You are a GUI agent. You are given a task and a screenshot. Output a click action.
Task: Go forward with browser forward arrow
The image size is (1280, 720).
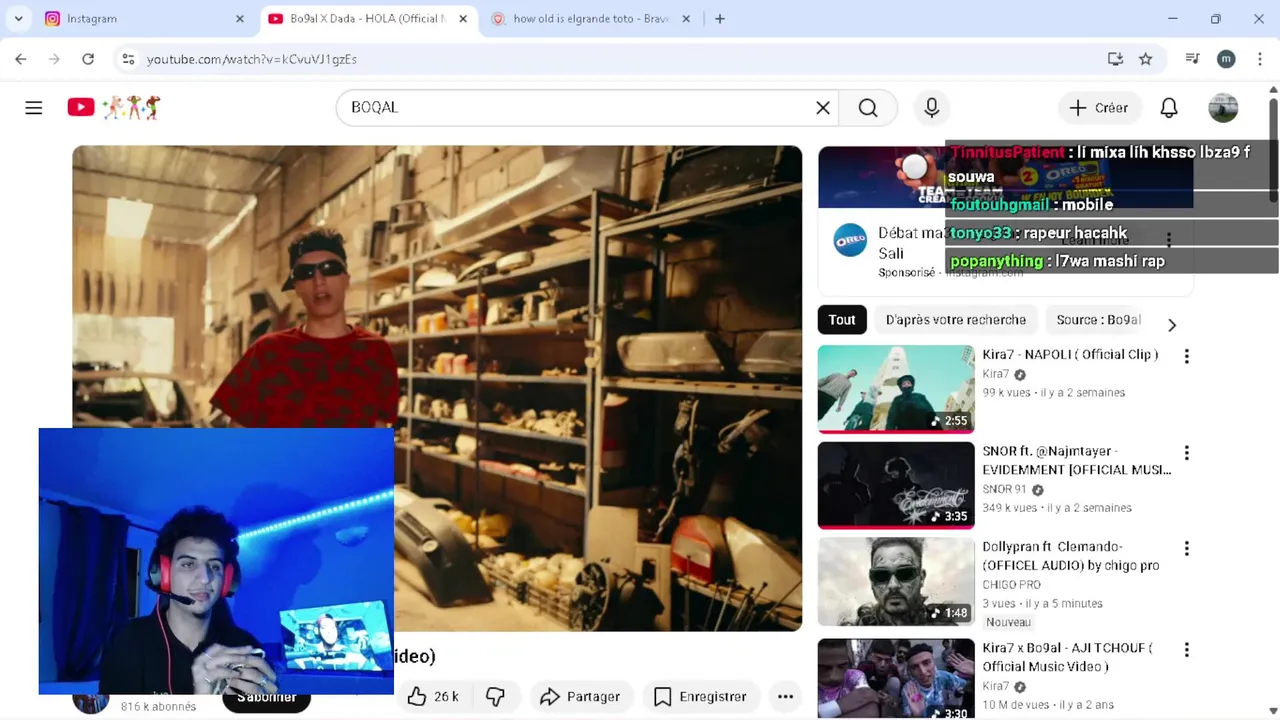[54, 59]
